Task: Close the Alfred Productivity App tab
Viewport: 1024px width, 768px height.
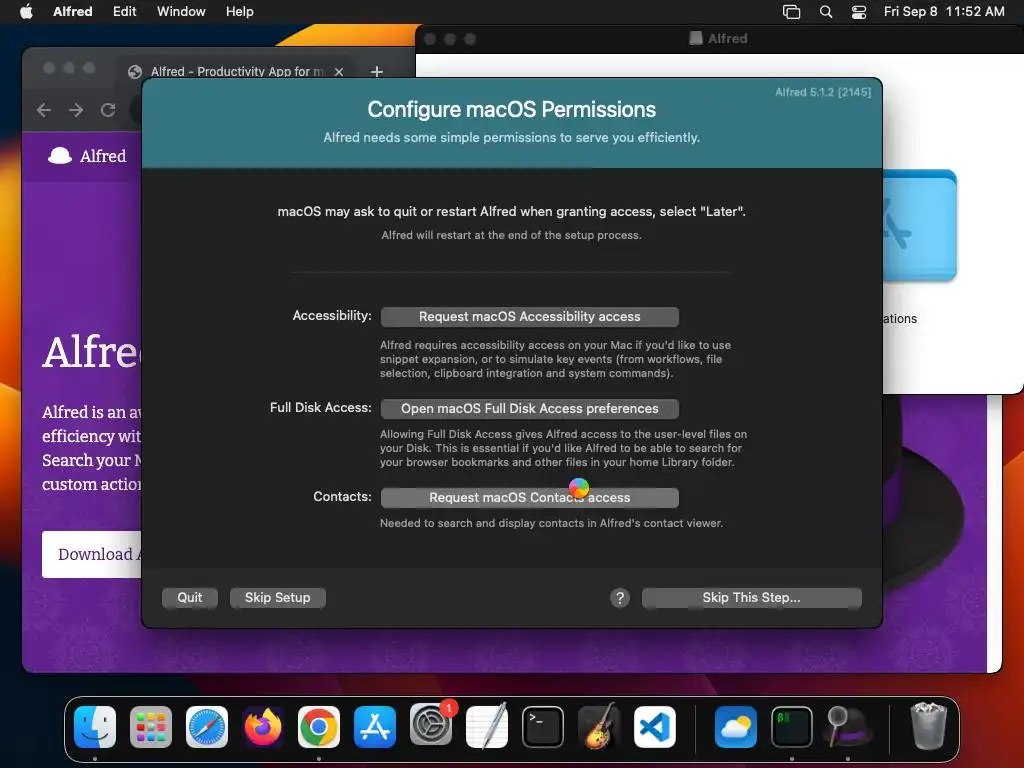Action: coord(339,71)
